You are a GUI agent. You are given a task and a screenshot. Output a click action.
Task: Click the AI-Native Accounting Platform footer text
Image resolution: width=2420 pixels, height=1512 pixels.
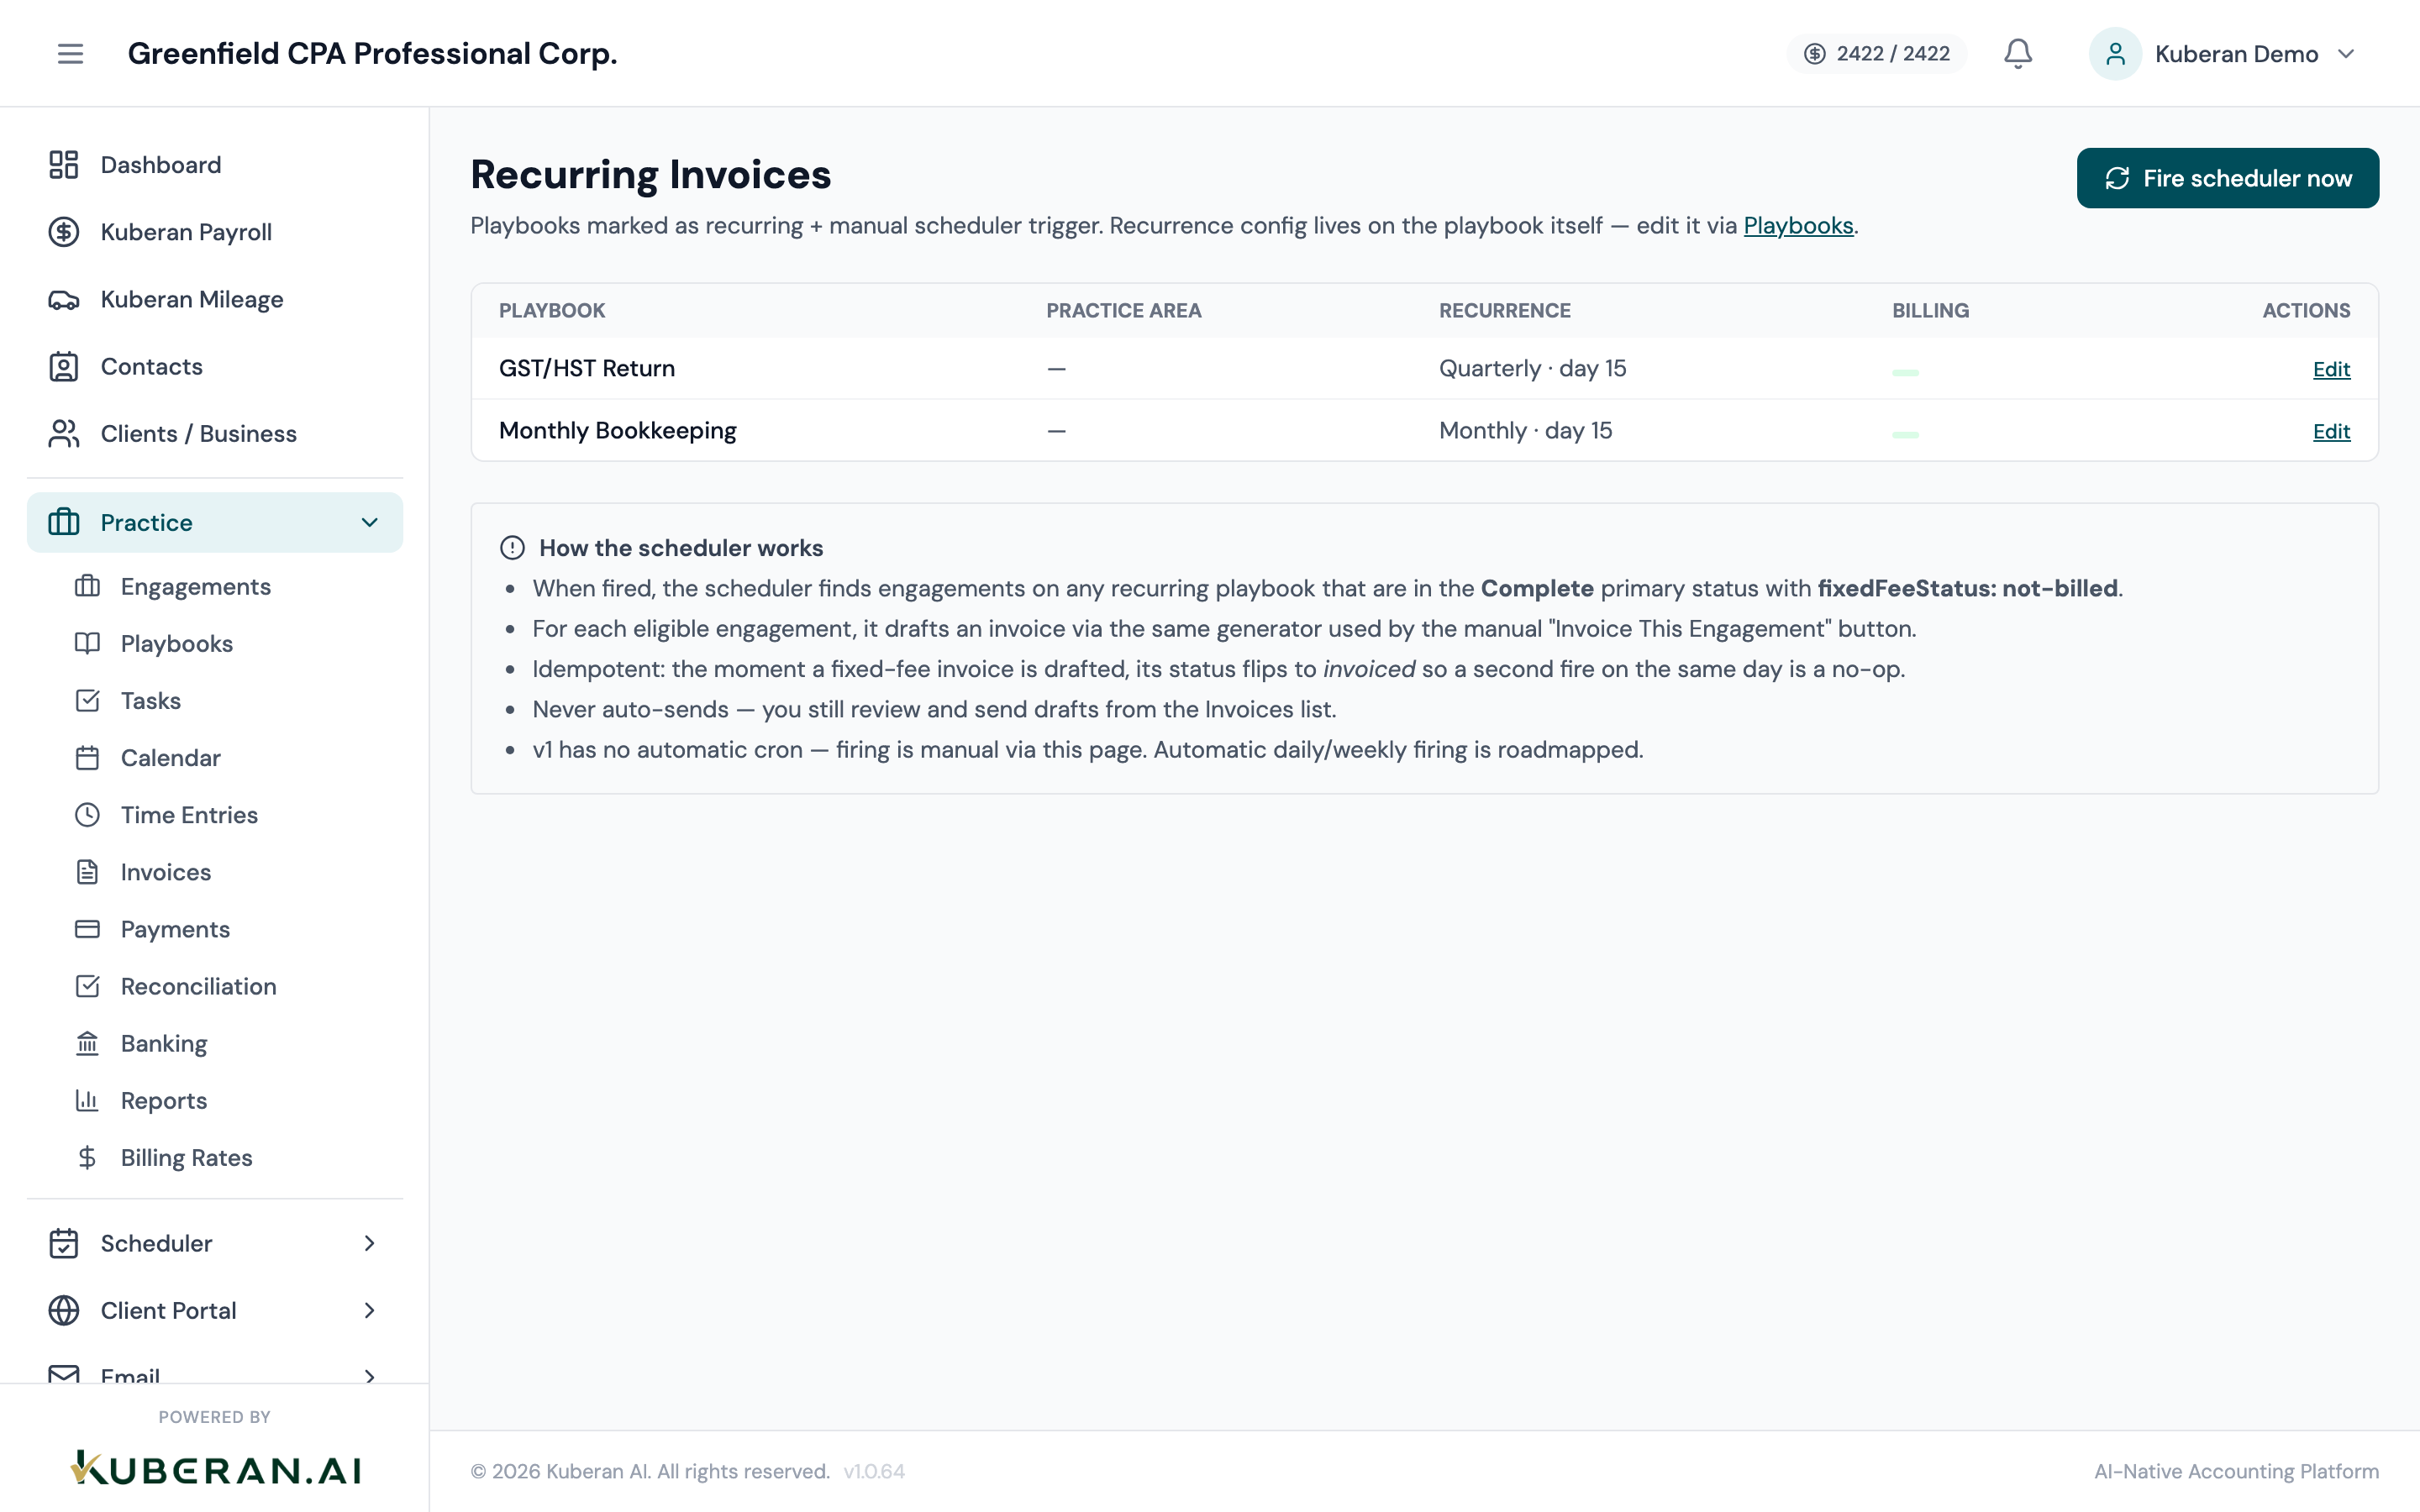(2236, 1471)
